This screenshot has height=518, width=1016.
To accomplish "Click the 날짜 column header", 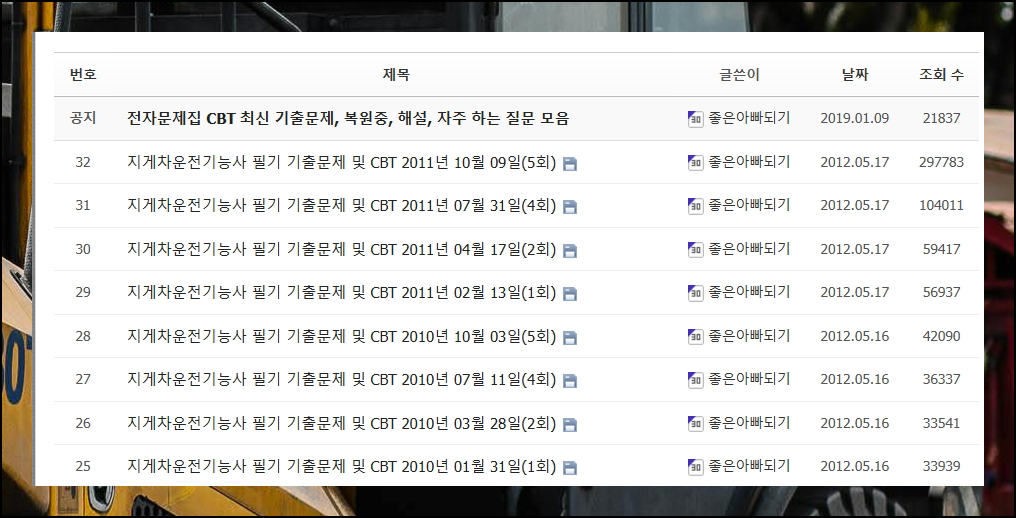I will [855, 75].
